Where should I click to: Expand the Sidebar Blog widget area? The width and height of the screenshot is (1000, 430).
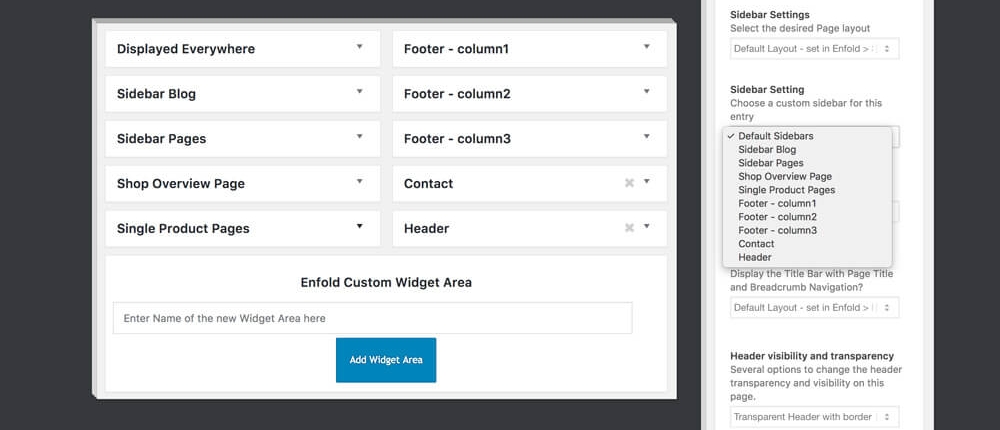pos(360,92)
